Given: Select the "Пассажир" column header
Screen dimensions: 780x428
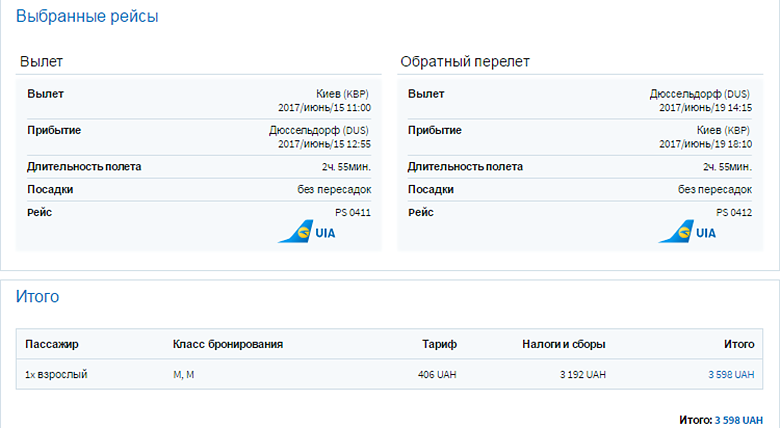Looking at the screenshot, I should (52, 344).
